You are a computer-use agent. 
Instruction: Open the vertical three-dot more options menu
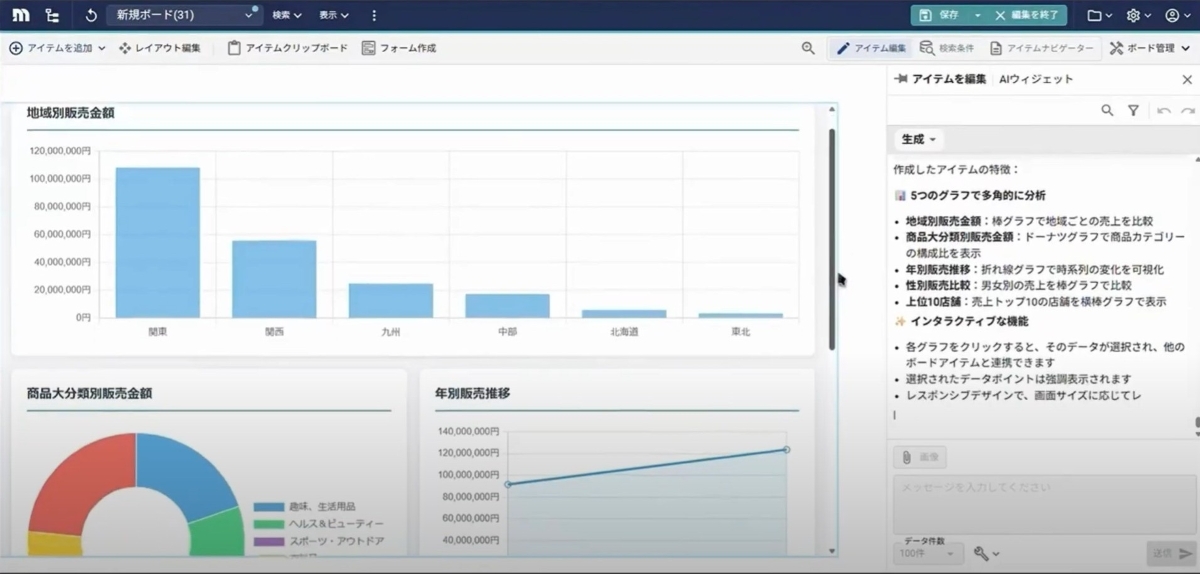[374, 15]
